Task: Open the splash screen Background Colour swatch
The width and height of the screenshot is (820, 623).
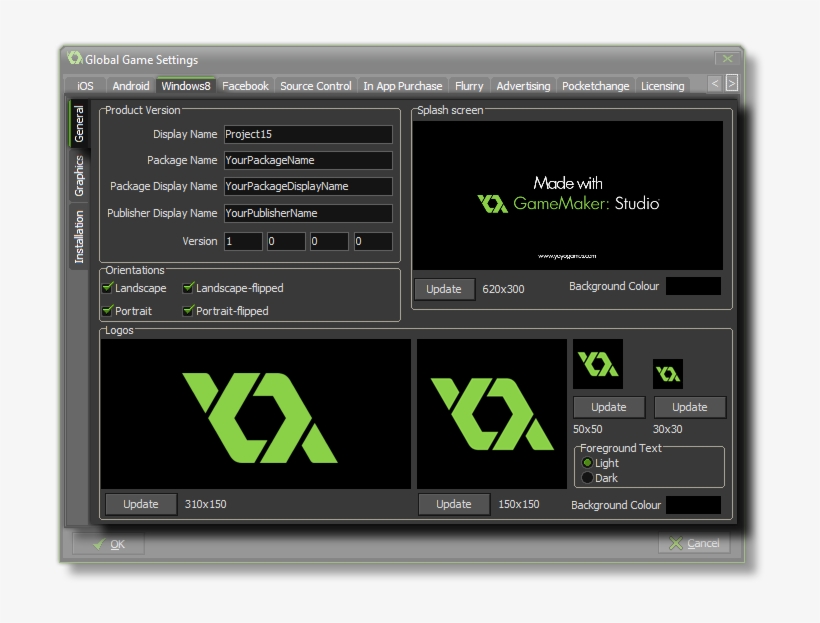Action: pyautogui.click(x=693, y=286)
